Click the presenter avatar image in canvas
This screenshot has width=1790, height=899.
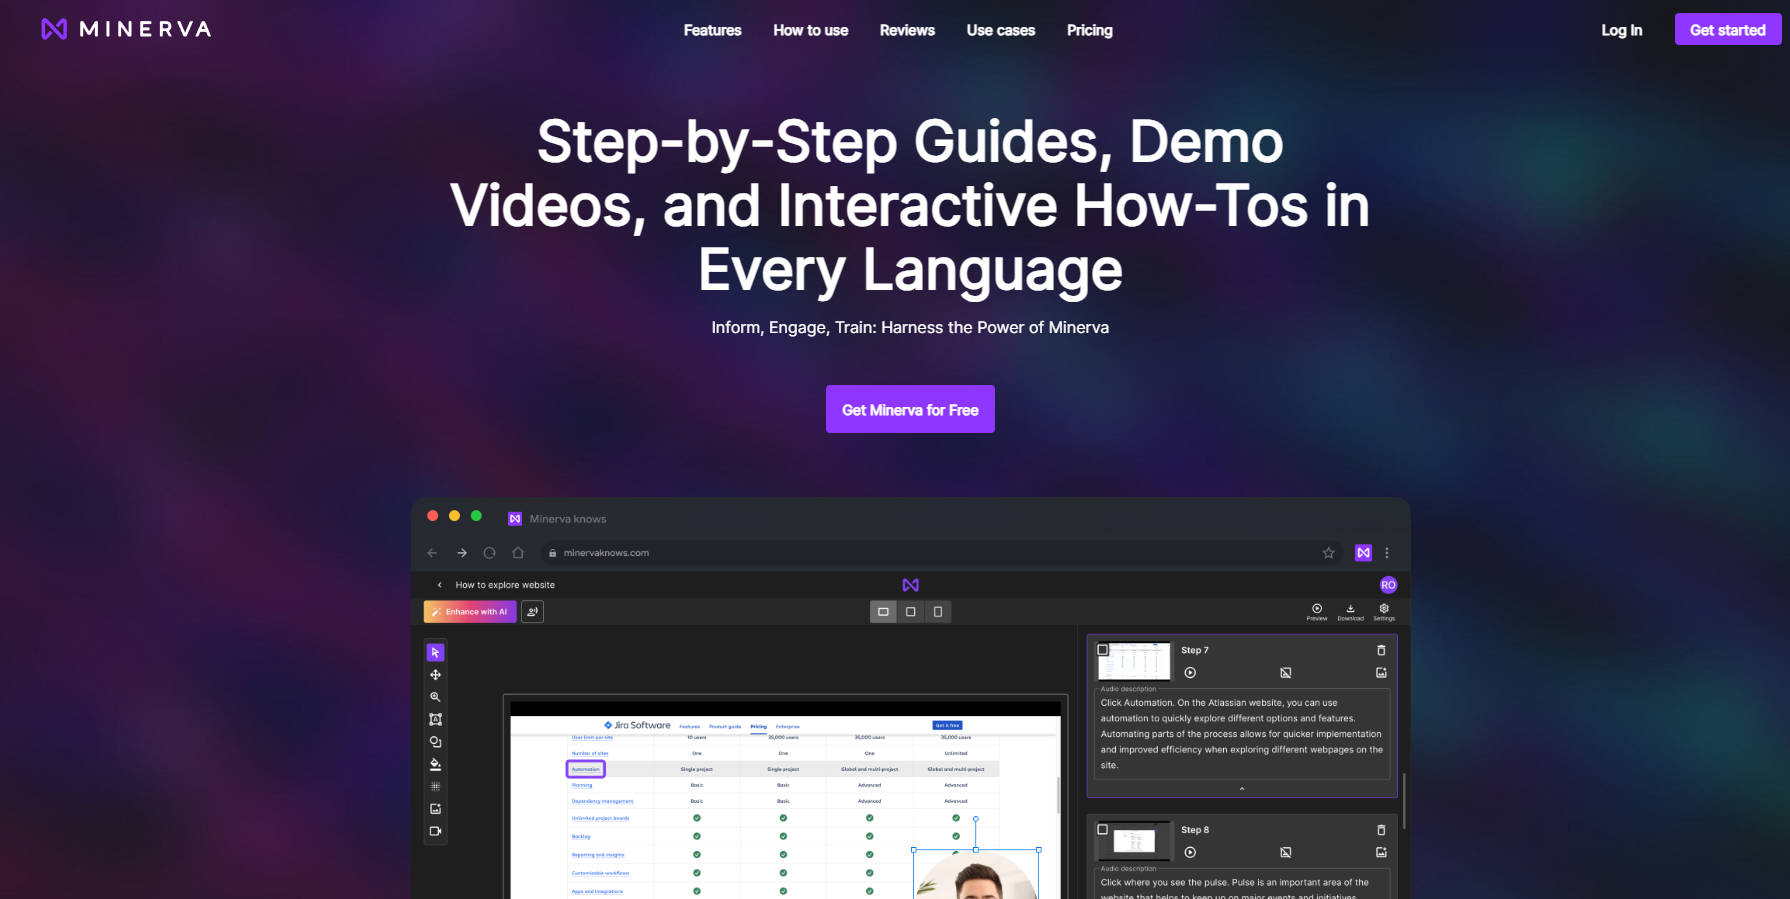(x=976, y=876)
